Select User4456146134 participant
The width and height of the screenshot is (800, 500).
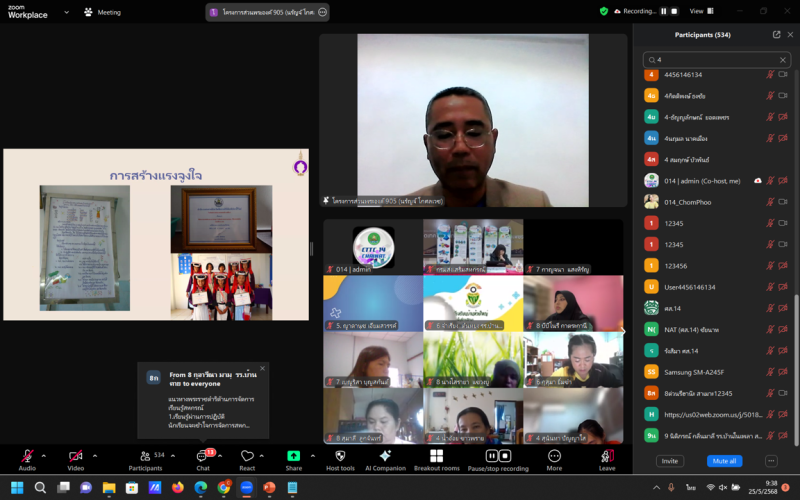coord(716,287)
